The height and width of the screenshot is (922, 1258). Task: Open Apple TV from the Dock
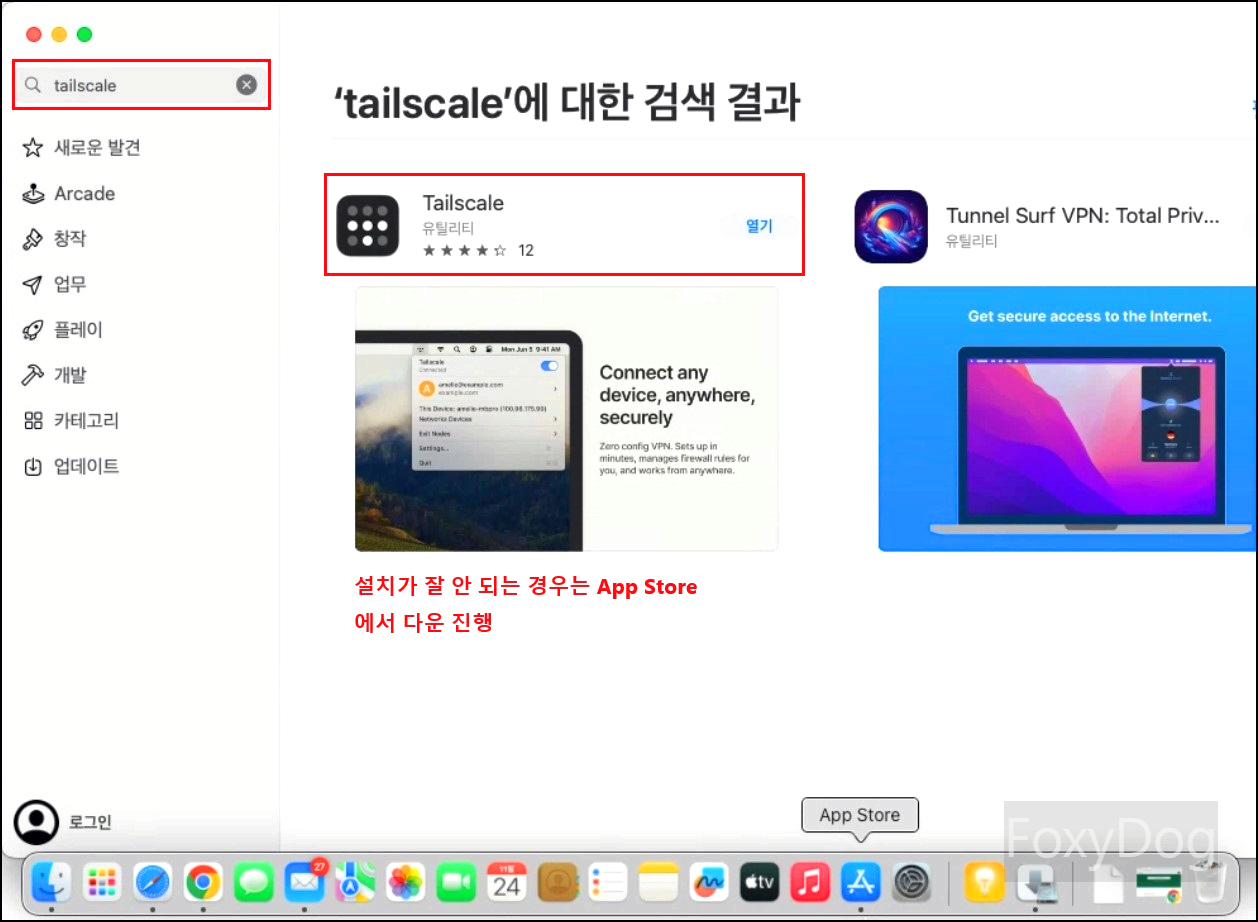click(x=759, y=882)
